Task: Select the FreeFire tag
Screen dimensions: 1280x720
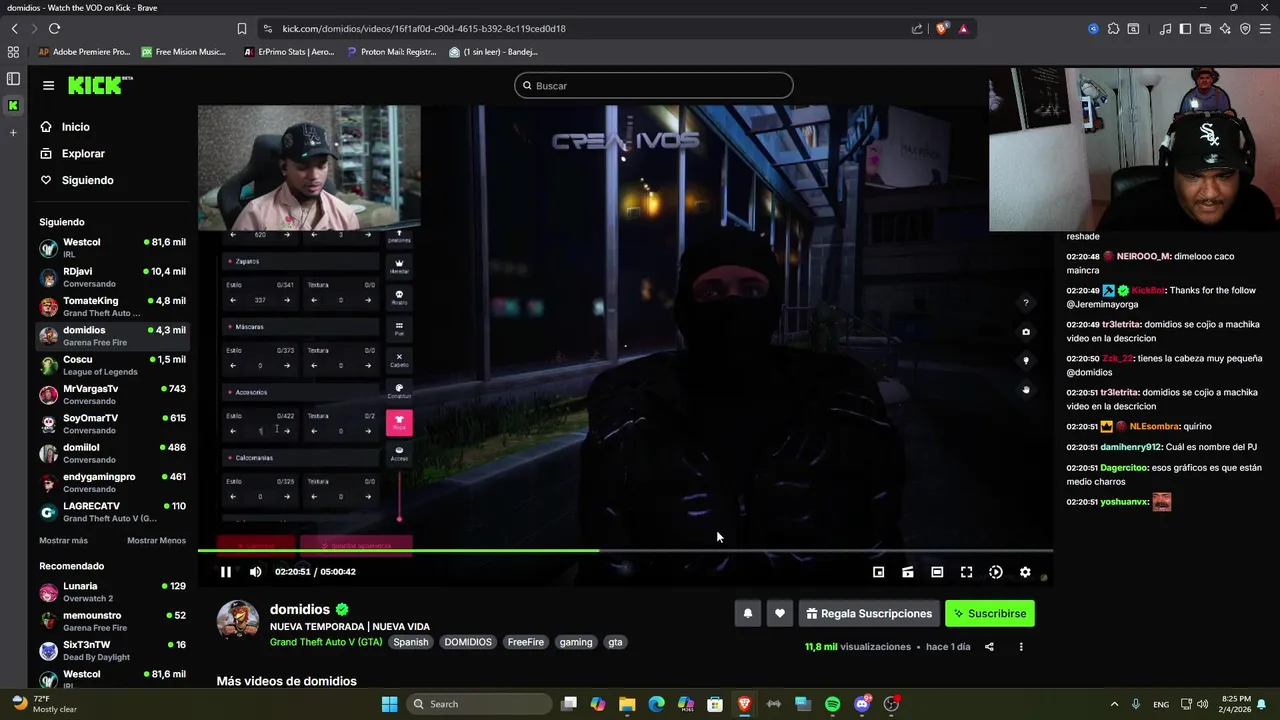Action: click(526, 642)
